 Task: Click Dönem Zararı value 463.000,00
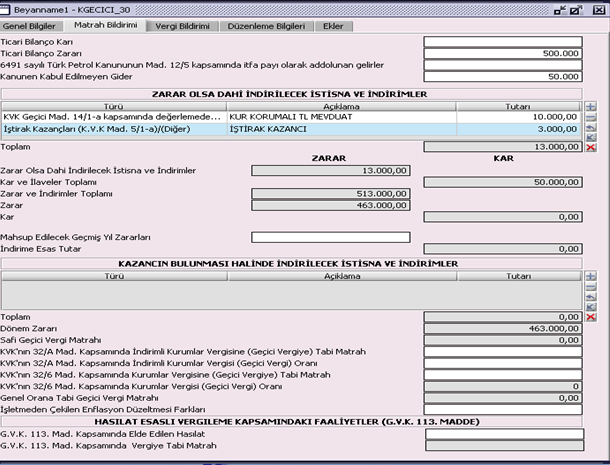pos(503,328)
